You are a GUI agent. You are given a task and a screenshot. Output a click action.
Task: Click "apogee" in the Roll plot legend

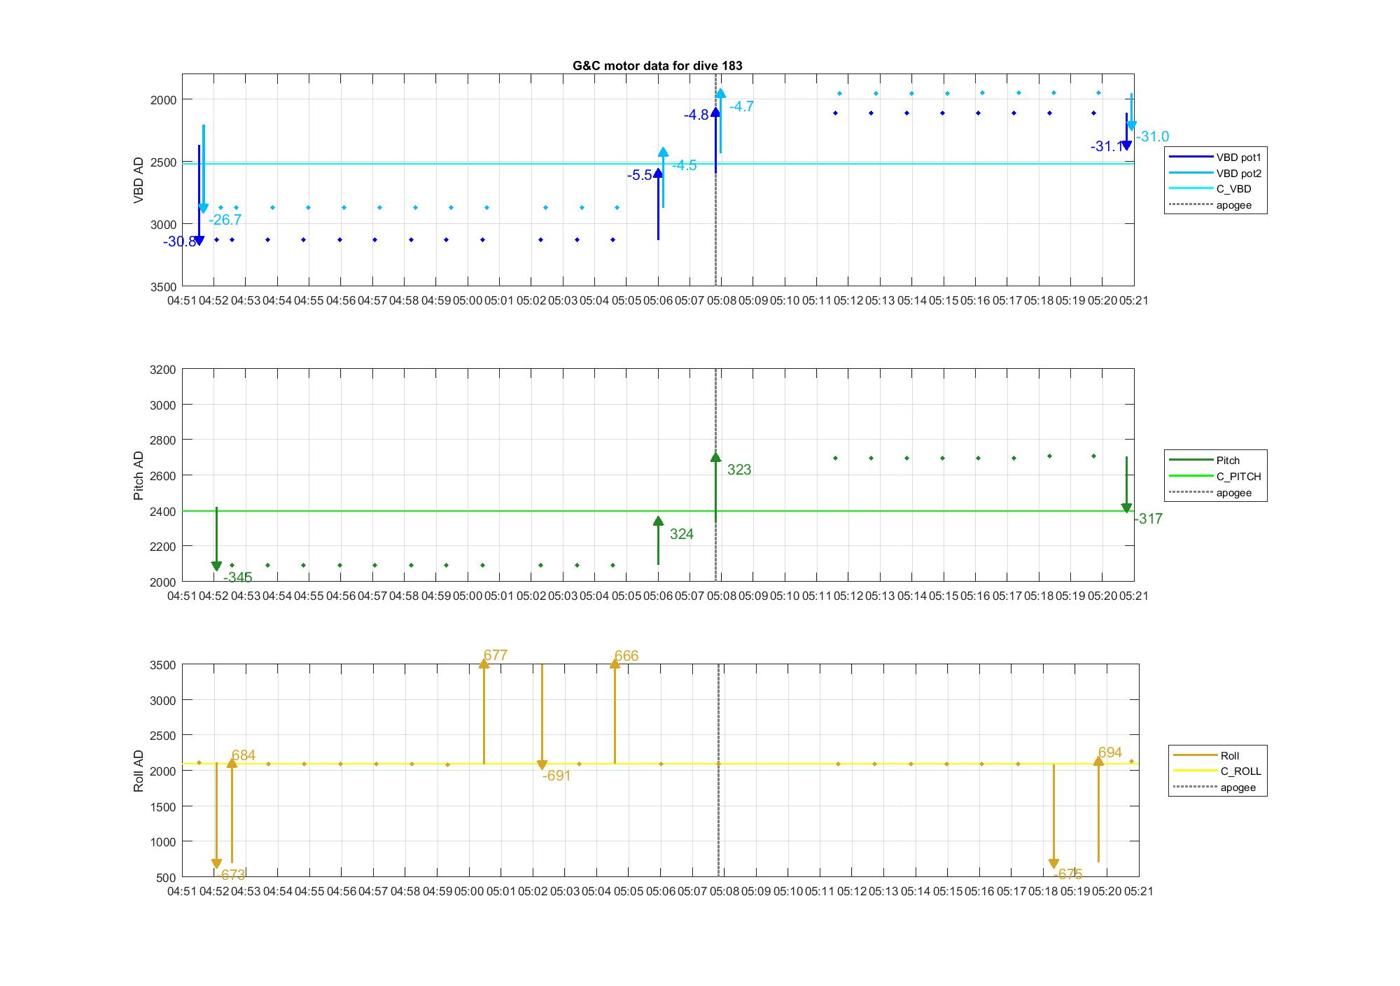coord(1216,787)
